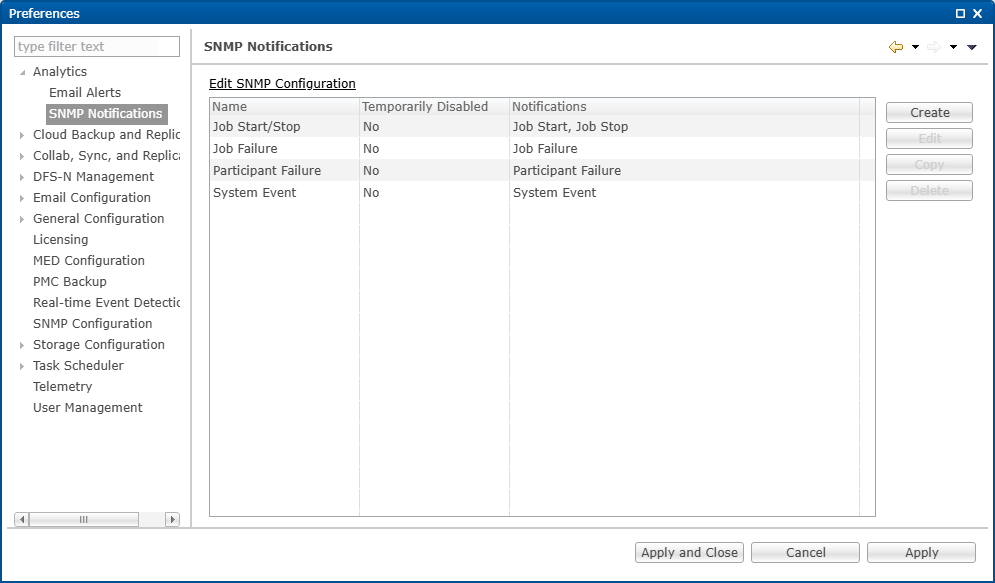
Task: Click the tree horizontal scrollbar thumb
Action: coord(84,520)
